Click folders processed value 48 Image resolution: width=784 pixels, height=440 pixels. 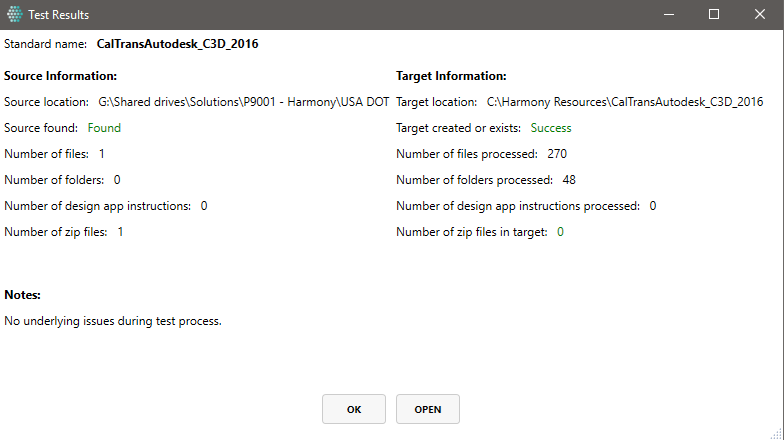point(569,180)
